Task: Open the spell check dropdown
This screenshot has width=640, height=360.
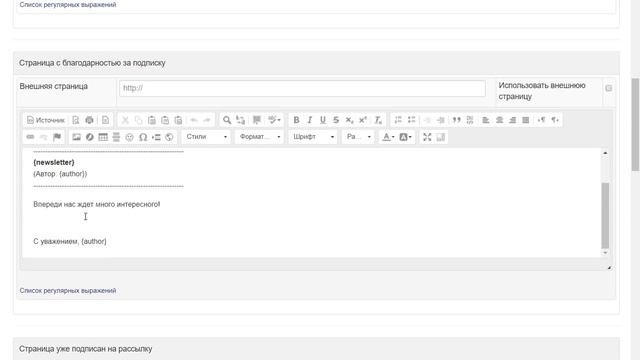Action: coord(274,120)
